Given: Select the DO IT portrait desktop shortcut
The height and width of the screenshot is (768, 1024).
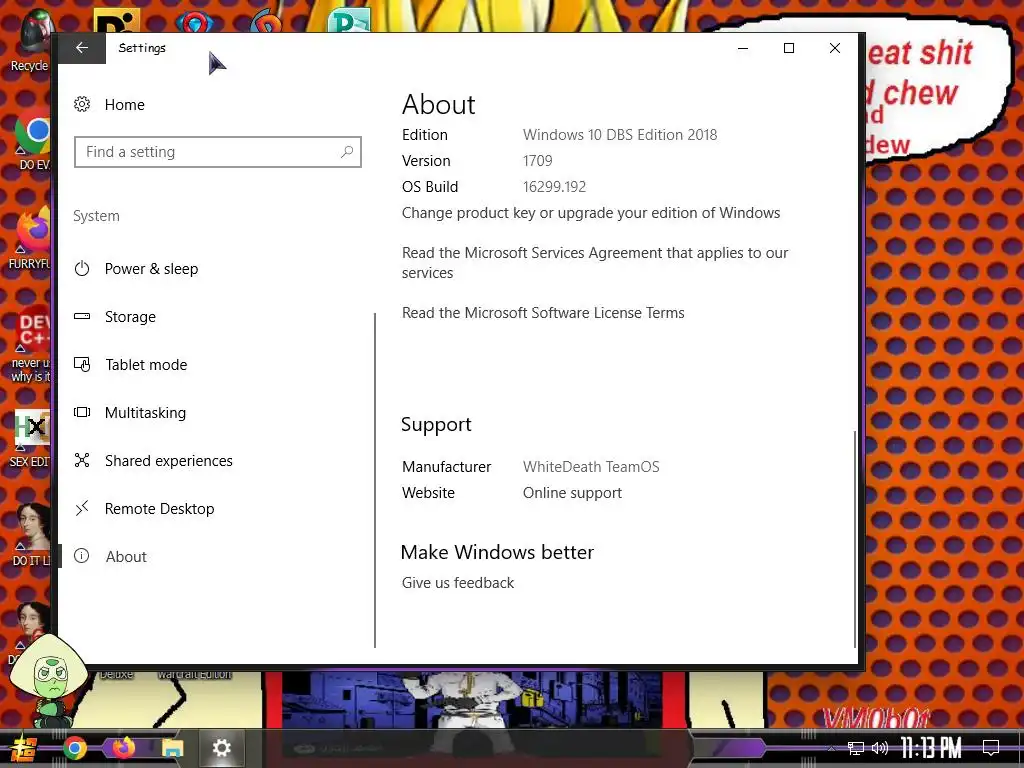Looking at the screenshot, I should tap(31, 534).
